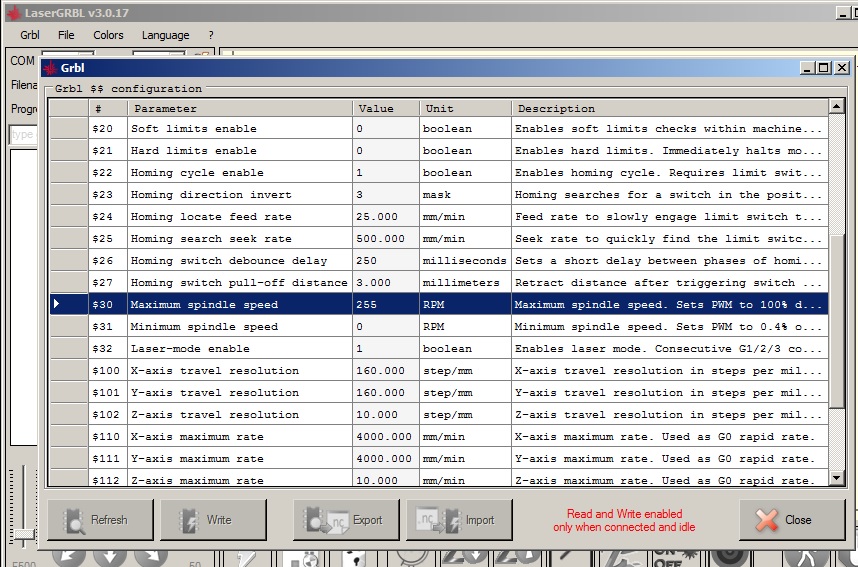
Task: Open the File menu
Action: point(66,35)
